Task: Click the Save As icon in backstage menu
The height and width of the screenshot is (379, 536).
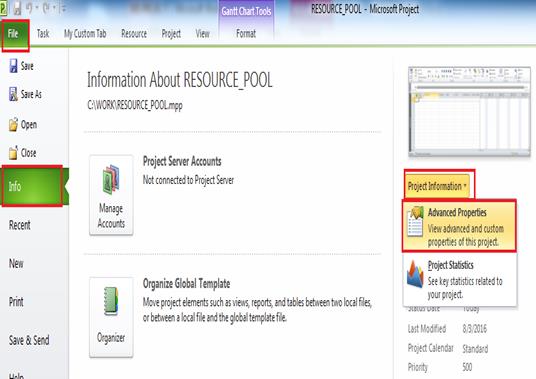Action: click(13, 94)
